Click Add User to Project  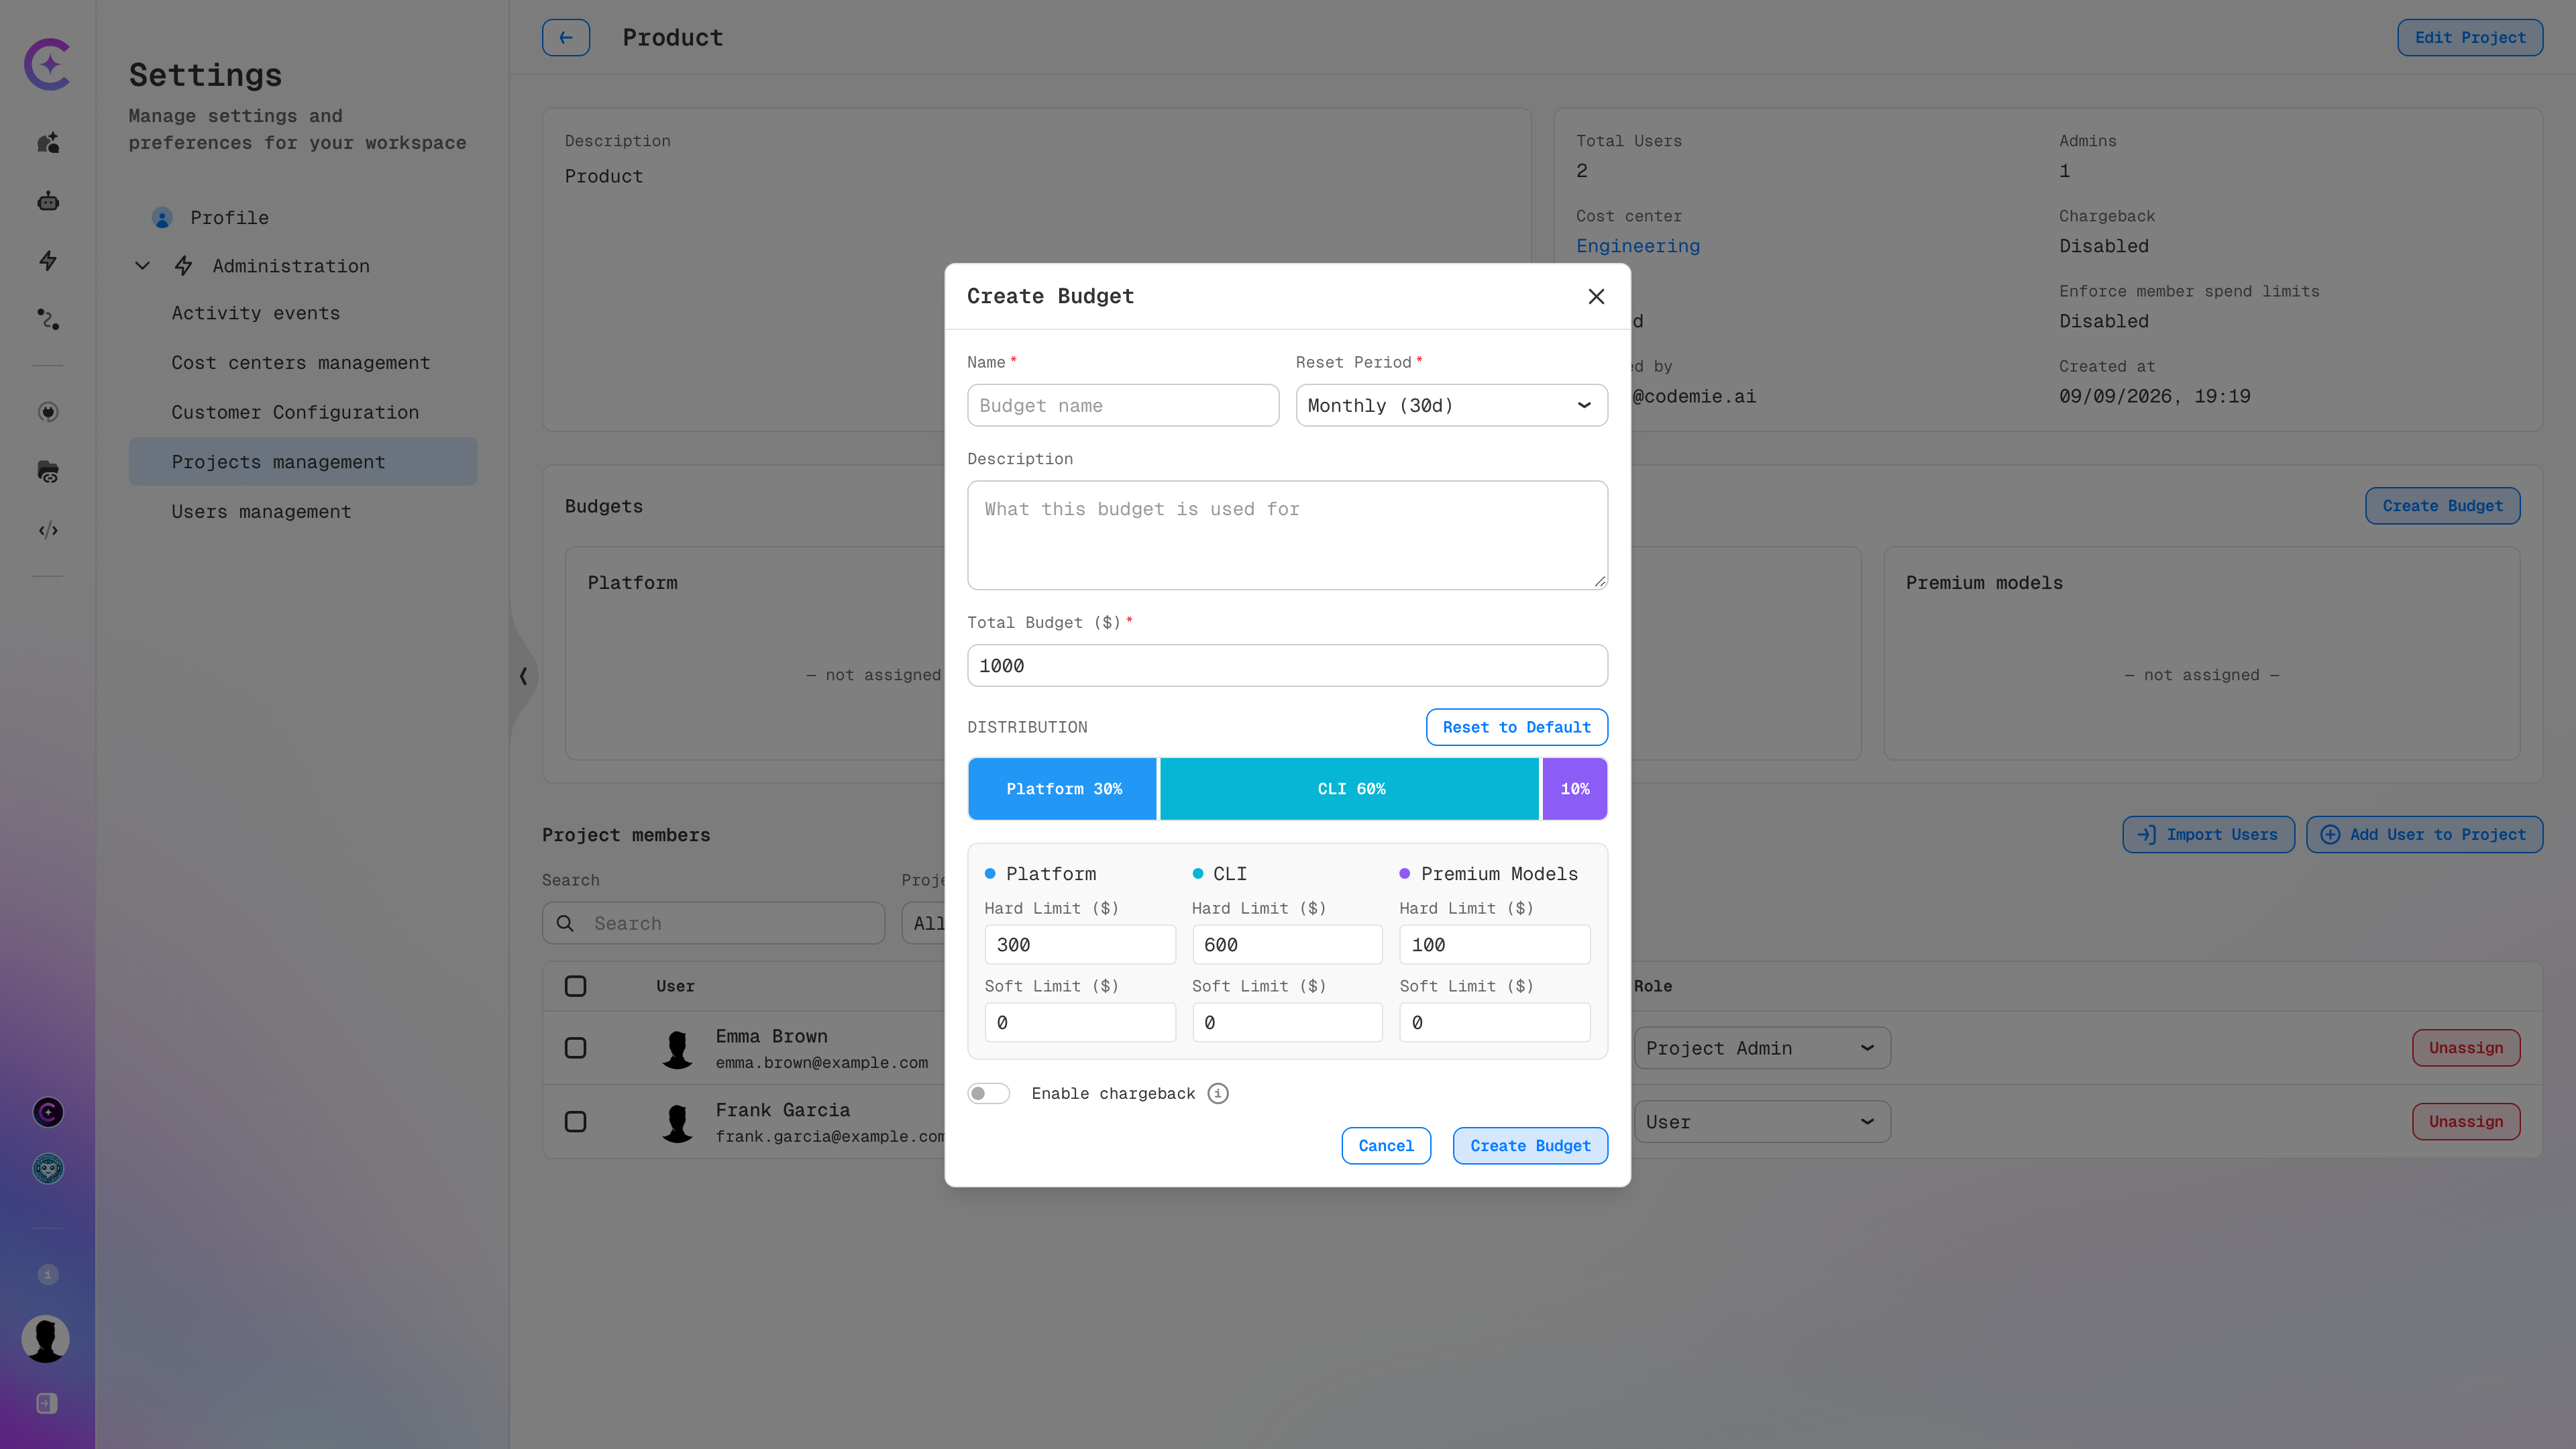click(2424, 834)
